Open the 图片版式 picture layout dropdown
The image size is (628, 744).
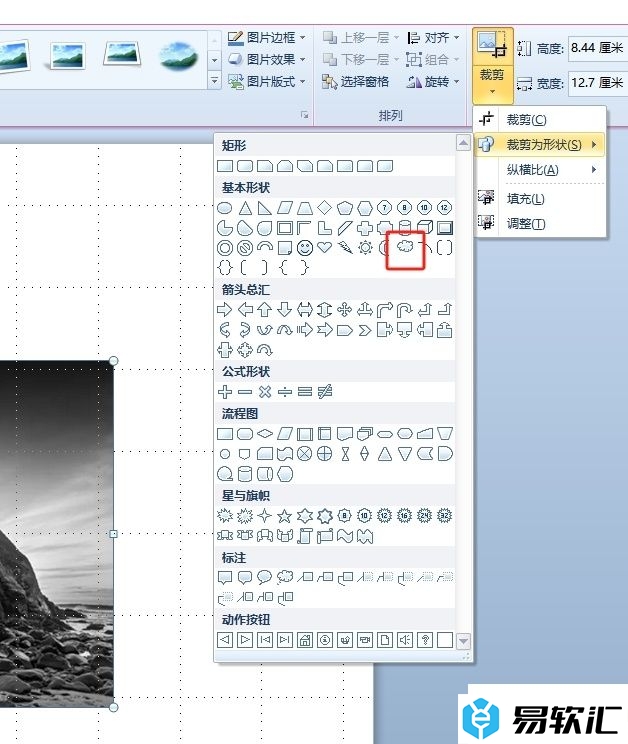point(267,81)
